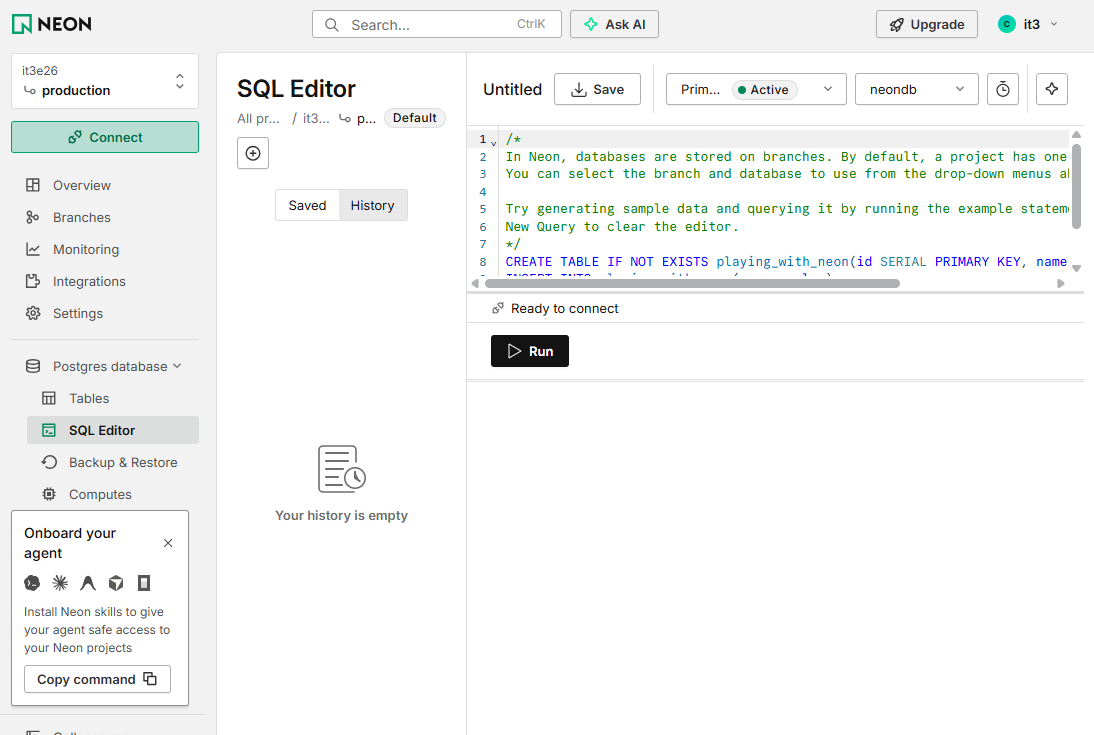This screenshot has height=735, width=1094.
Task: Click the Overview icon in sidebar
Action: coord(33,185)
